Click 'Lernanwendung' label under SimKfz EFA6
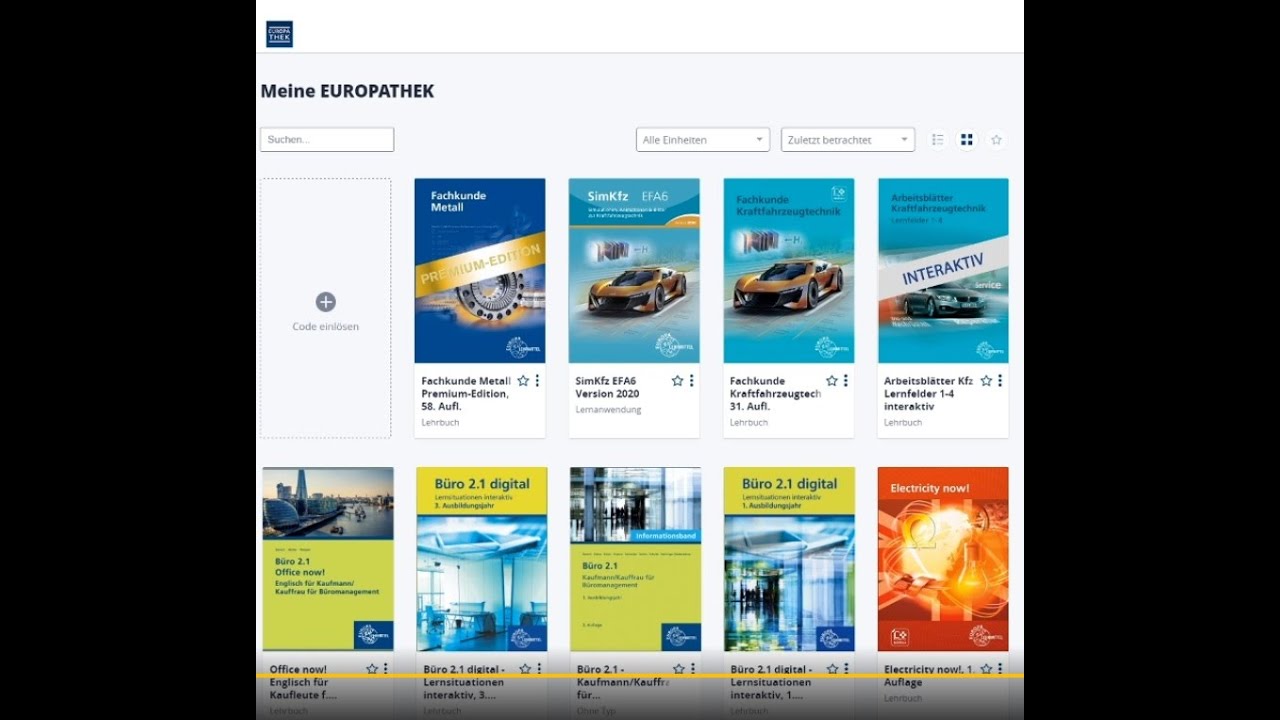Screen dimensions: 1280x720 coord(608,410)
